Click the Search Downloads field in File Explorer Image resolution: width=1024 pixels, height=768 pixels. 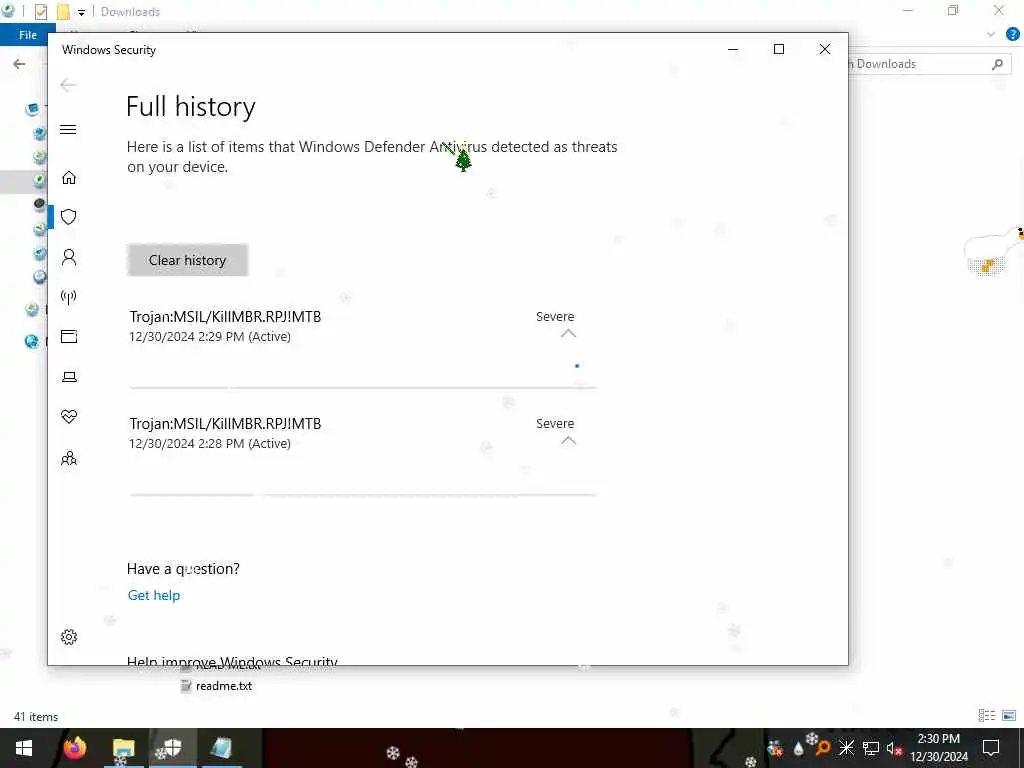tap(927, 64)
